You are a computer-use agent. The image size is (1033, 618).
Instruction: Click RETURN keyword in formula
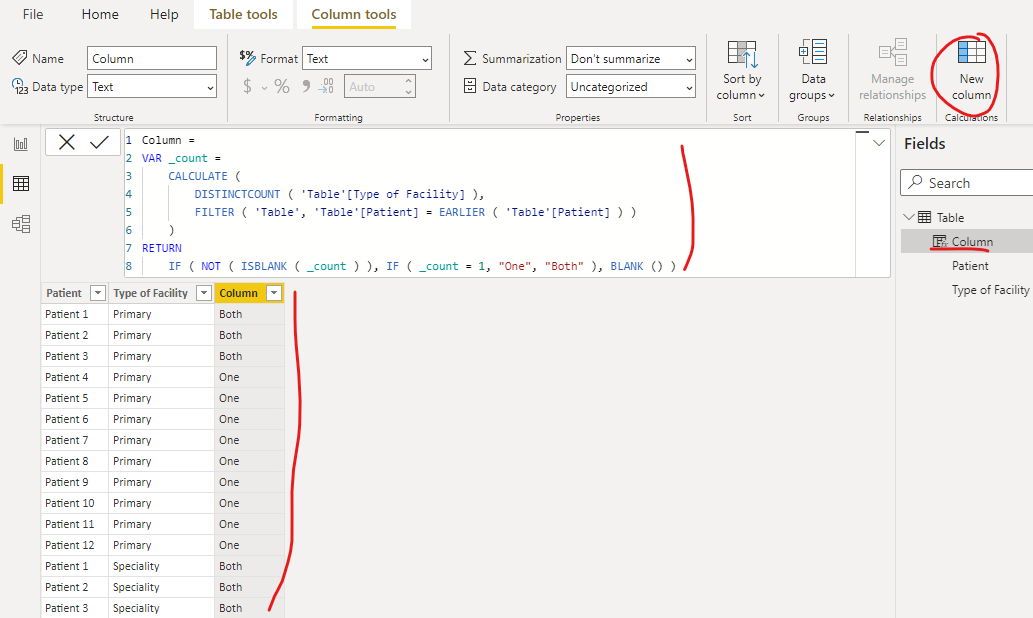161,248
